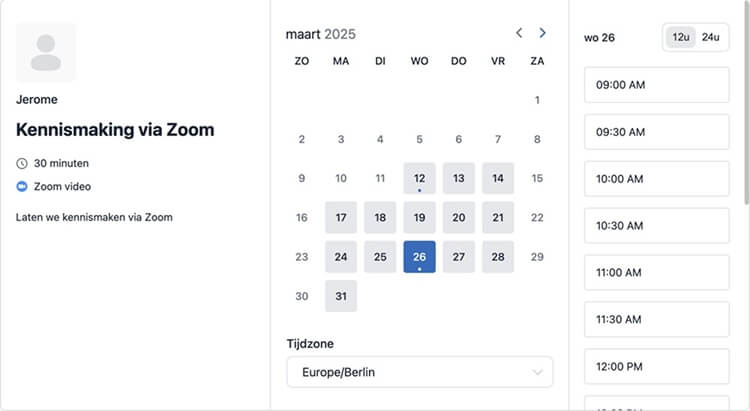Screen dimensions: 750x411
Task: Switch to 12u time format
Action: 681,37
